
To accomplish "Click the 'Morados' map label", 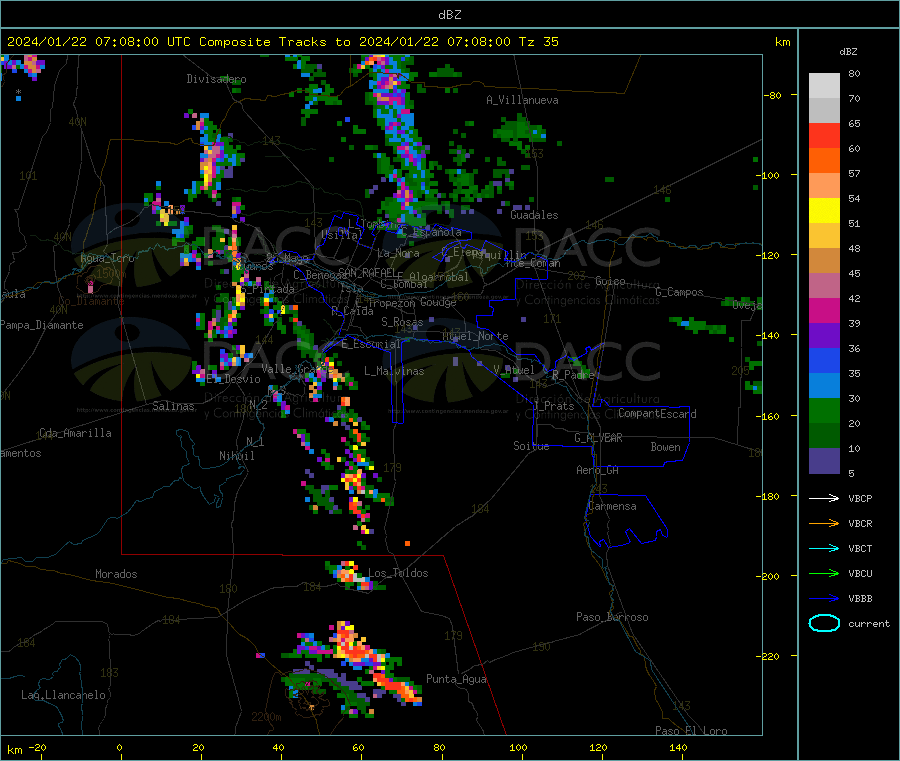I will (116, 574).
